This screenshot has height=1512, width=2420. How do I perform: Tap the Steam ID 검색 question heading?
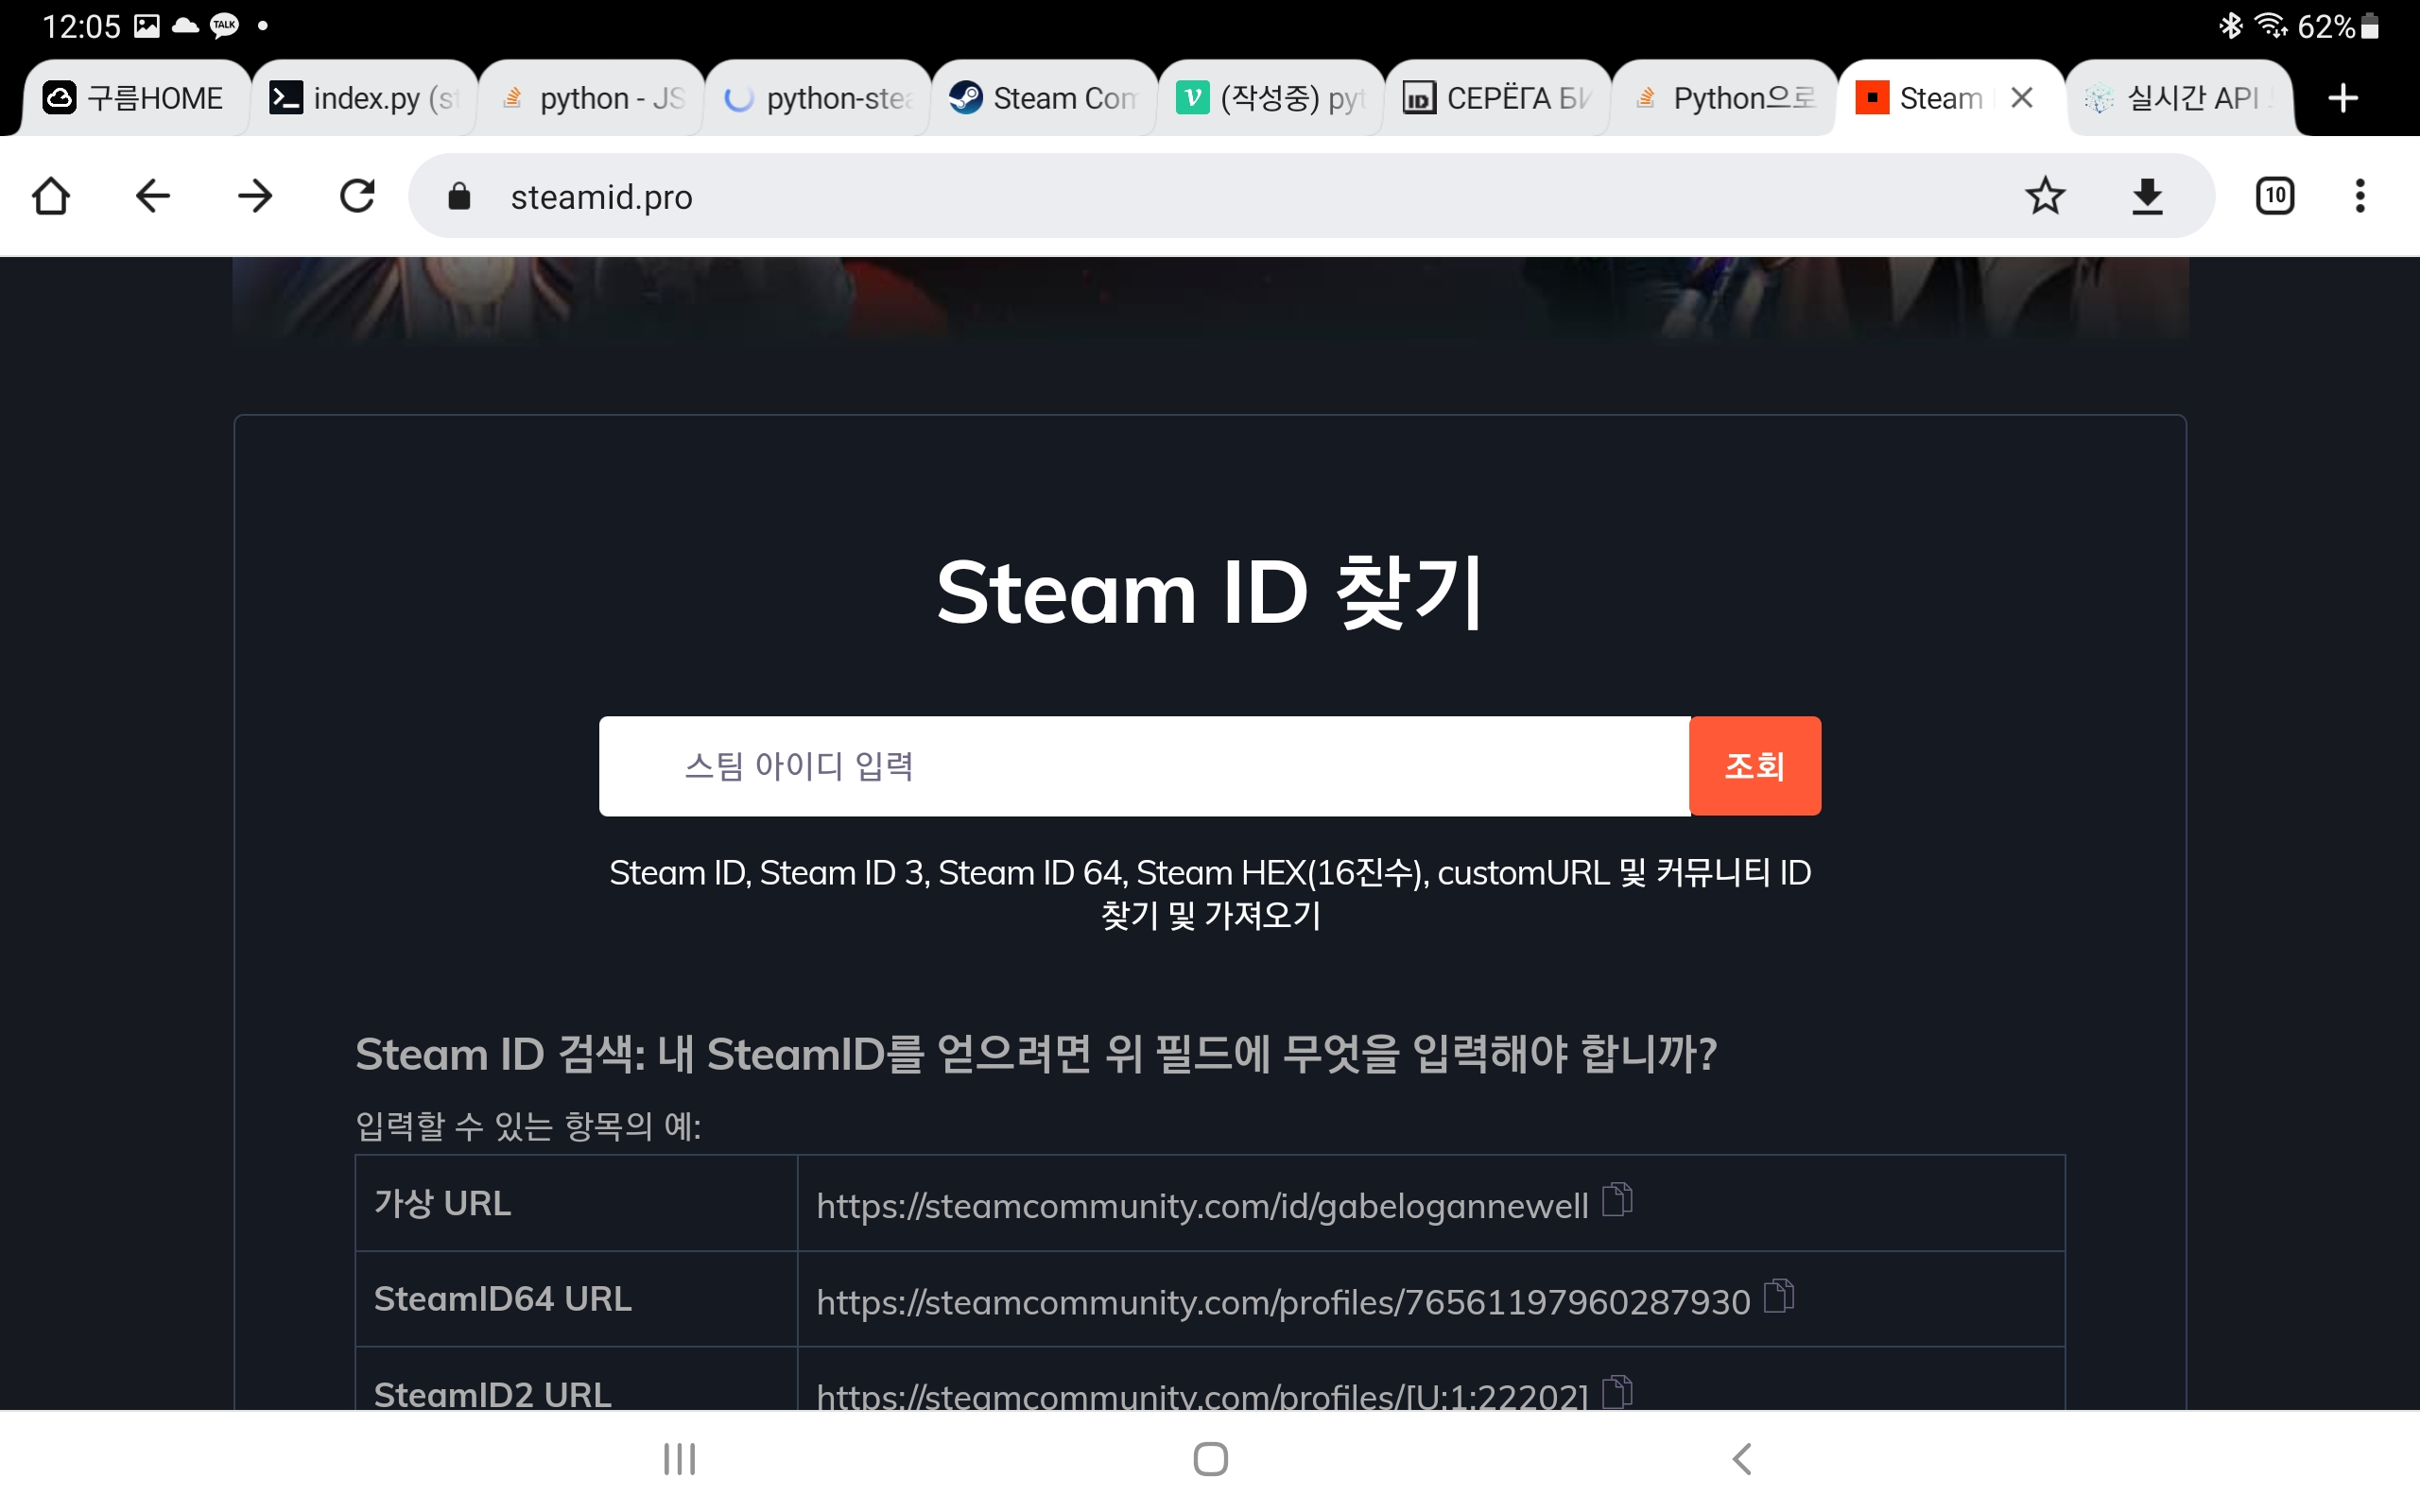tap(1036, 1054)
